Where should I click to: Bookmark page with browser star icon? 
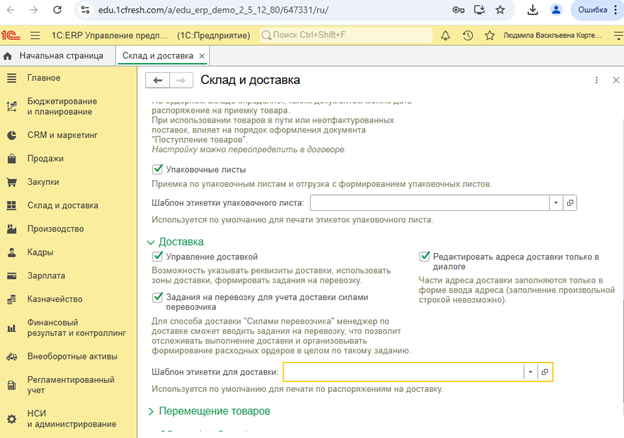pyautogui.click(x=500, y=10)
